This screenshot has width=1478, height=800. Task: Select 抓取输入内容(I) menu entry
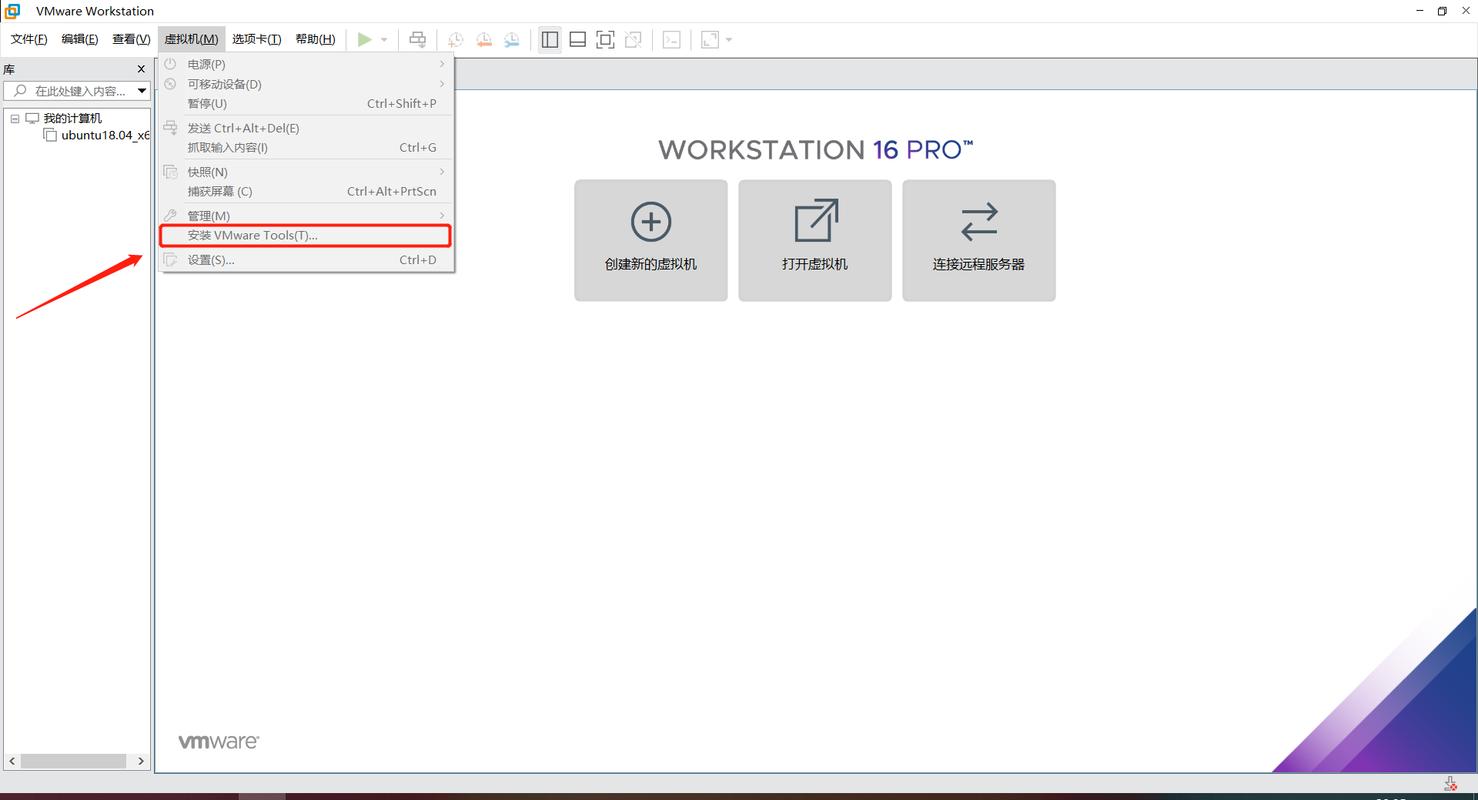[x=305, y=147]
